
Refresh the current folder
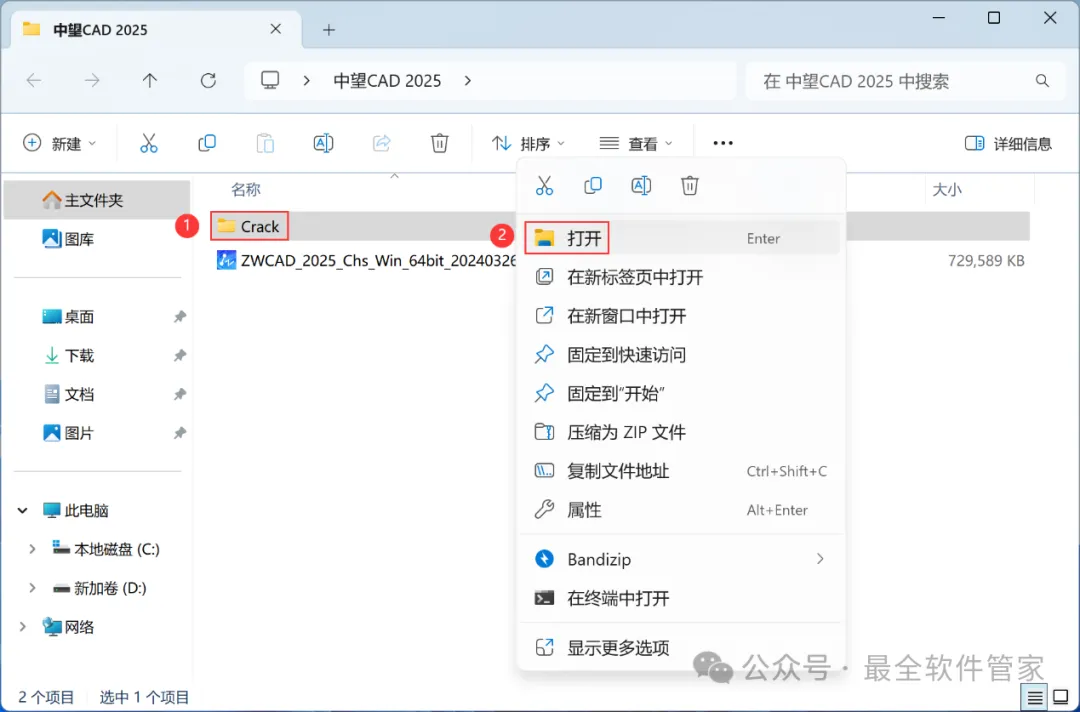(x=208, y=81)
